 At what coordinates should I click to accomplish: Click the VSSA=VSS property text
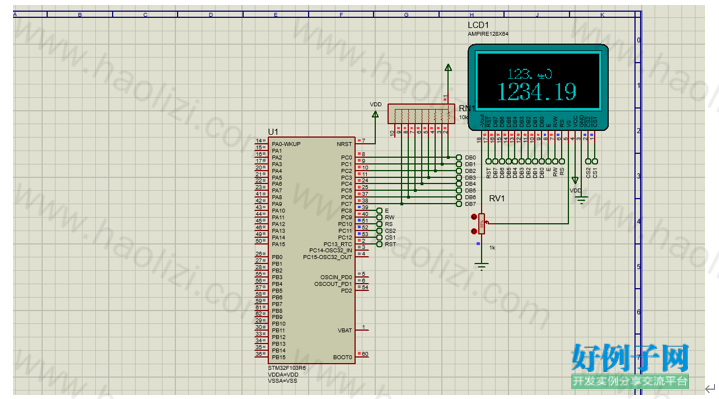click(282, 381)
